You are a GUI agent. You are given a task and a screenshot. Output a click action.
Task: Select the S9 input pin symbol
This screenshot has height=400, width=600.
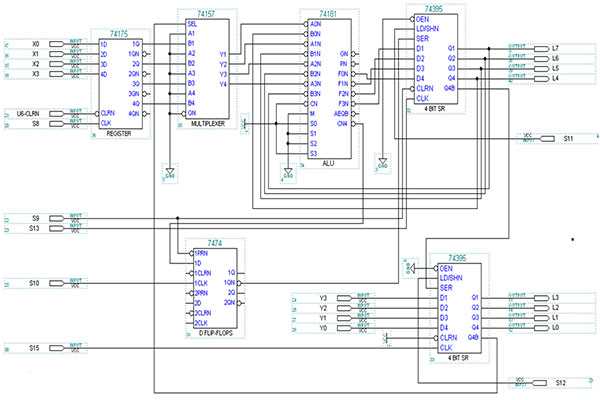57,219
